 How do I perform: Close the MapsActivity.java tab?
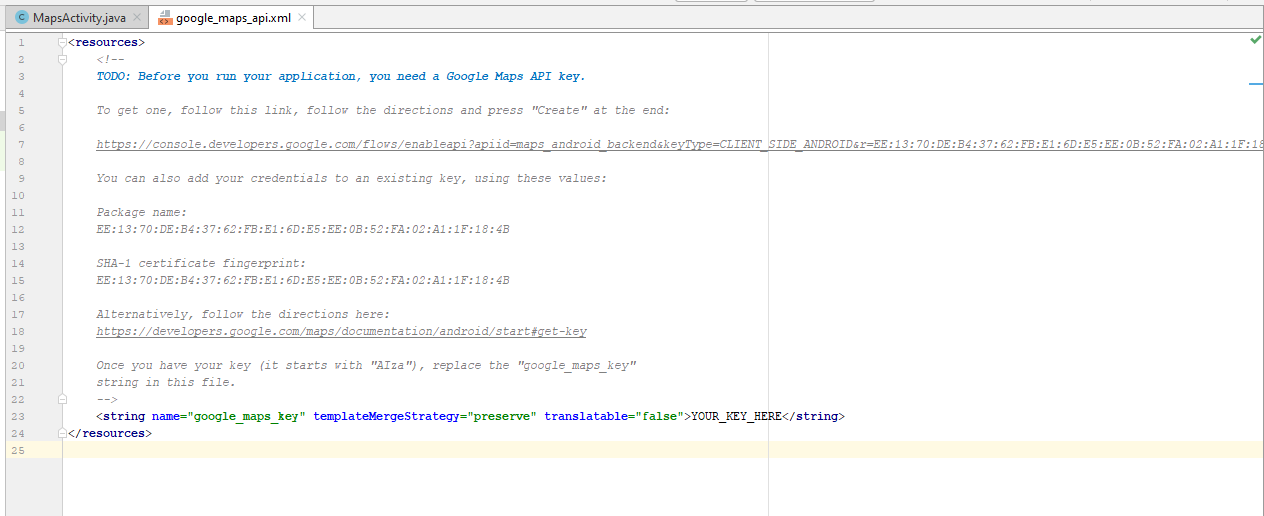137,18
